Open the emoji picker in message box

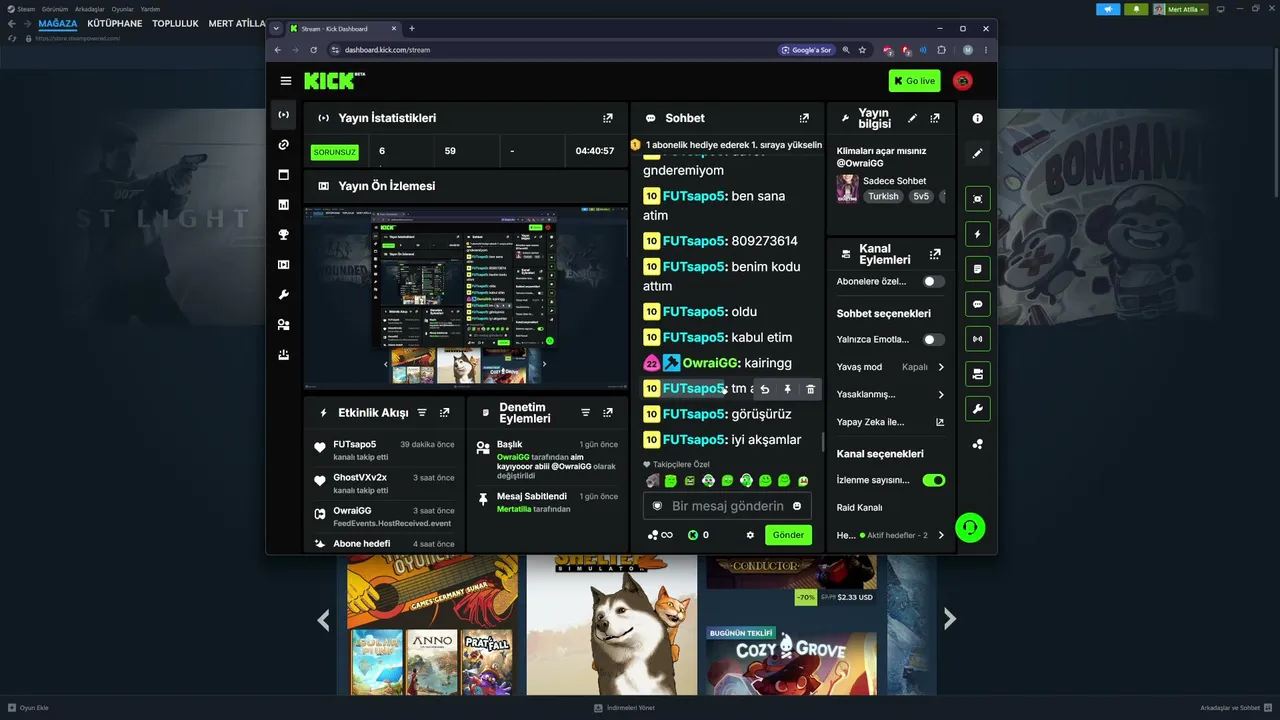click(797, 506)
